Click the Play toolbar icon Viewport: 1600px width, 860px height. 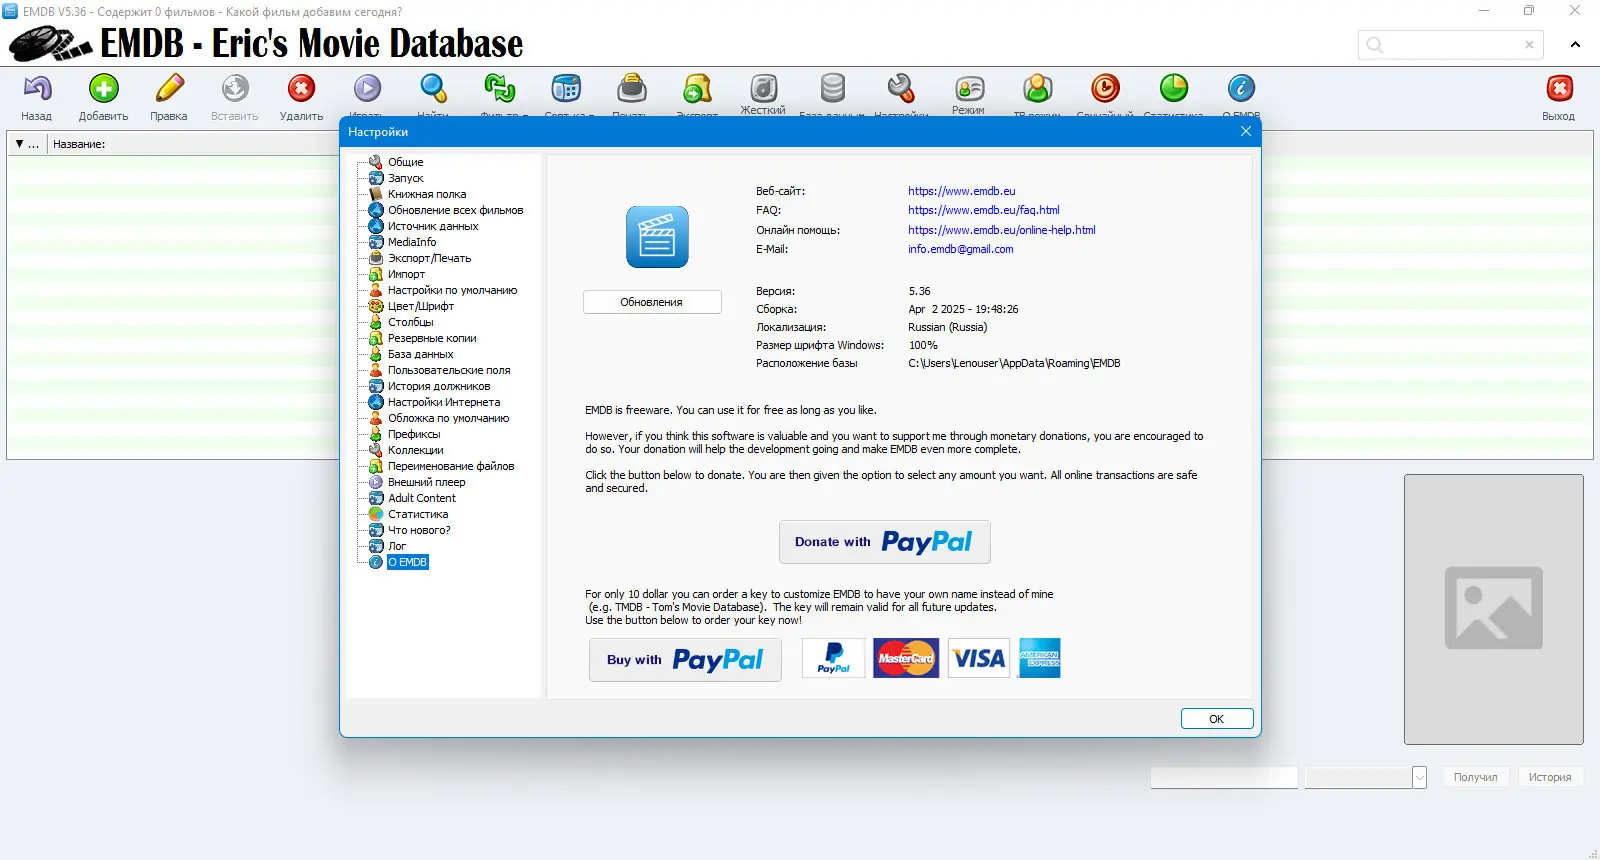pos(367,89)
